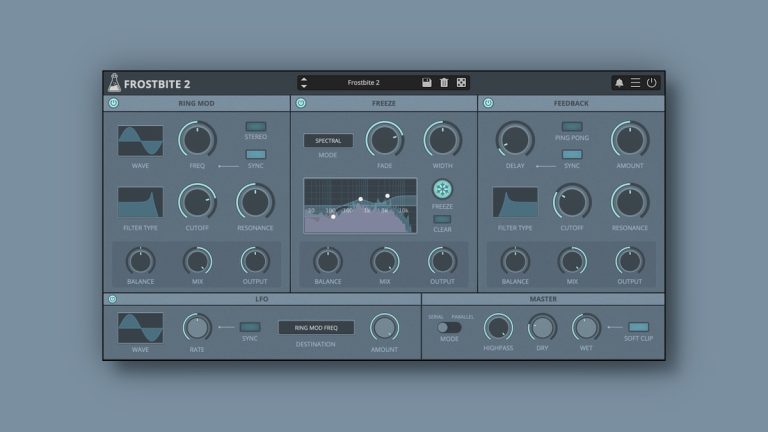
Task: Click the flask logo beside Frostbite 2
Action: click(114, 83)
